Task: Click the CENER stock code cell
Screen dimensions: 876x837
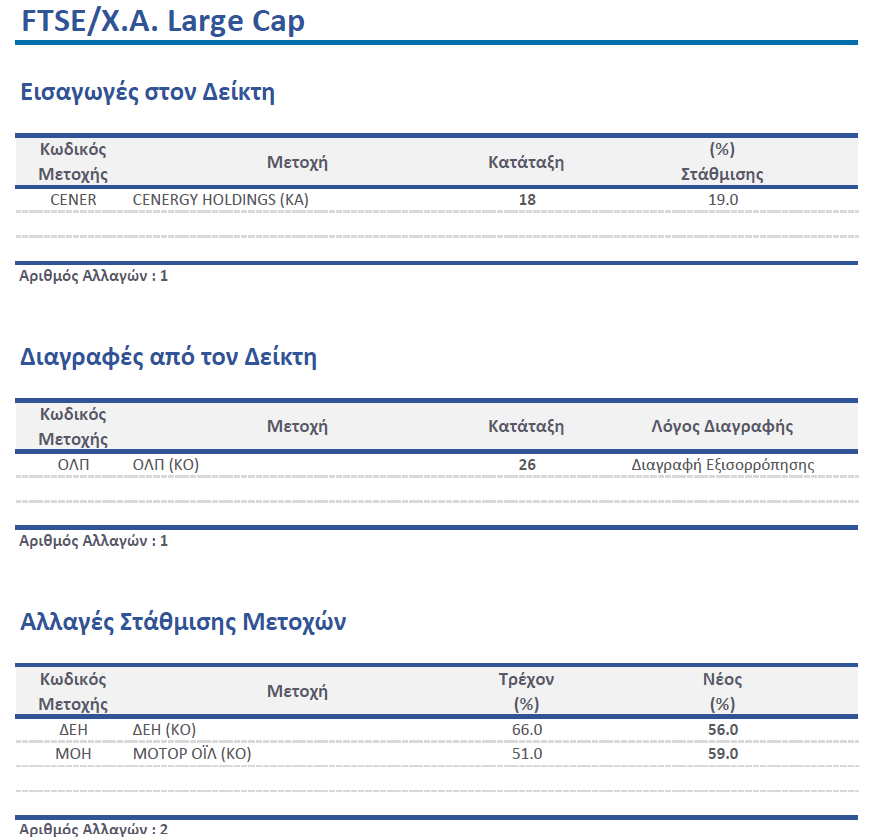Action: click(73, 199)
